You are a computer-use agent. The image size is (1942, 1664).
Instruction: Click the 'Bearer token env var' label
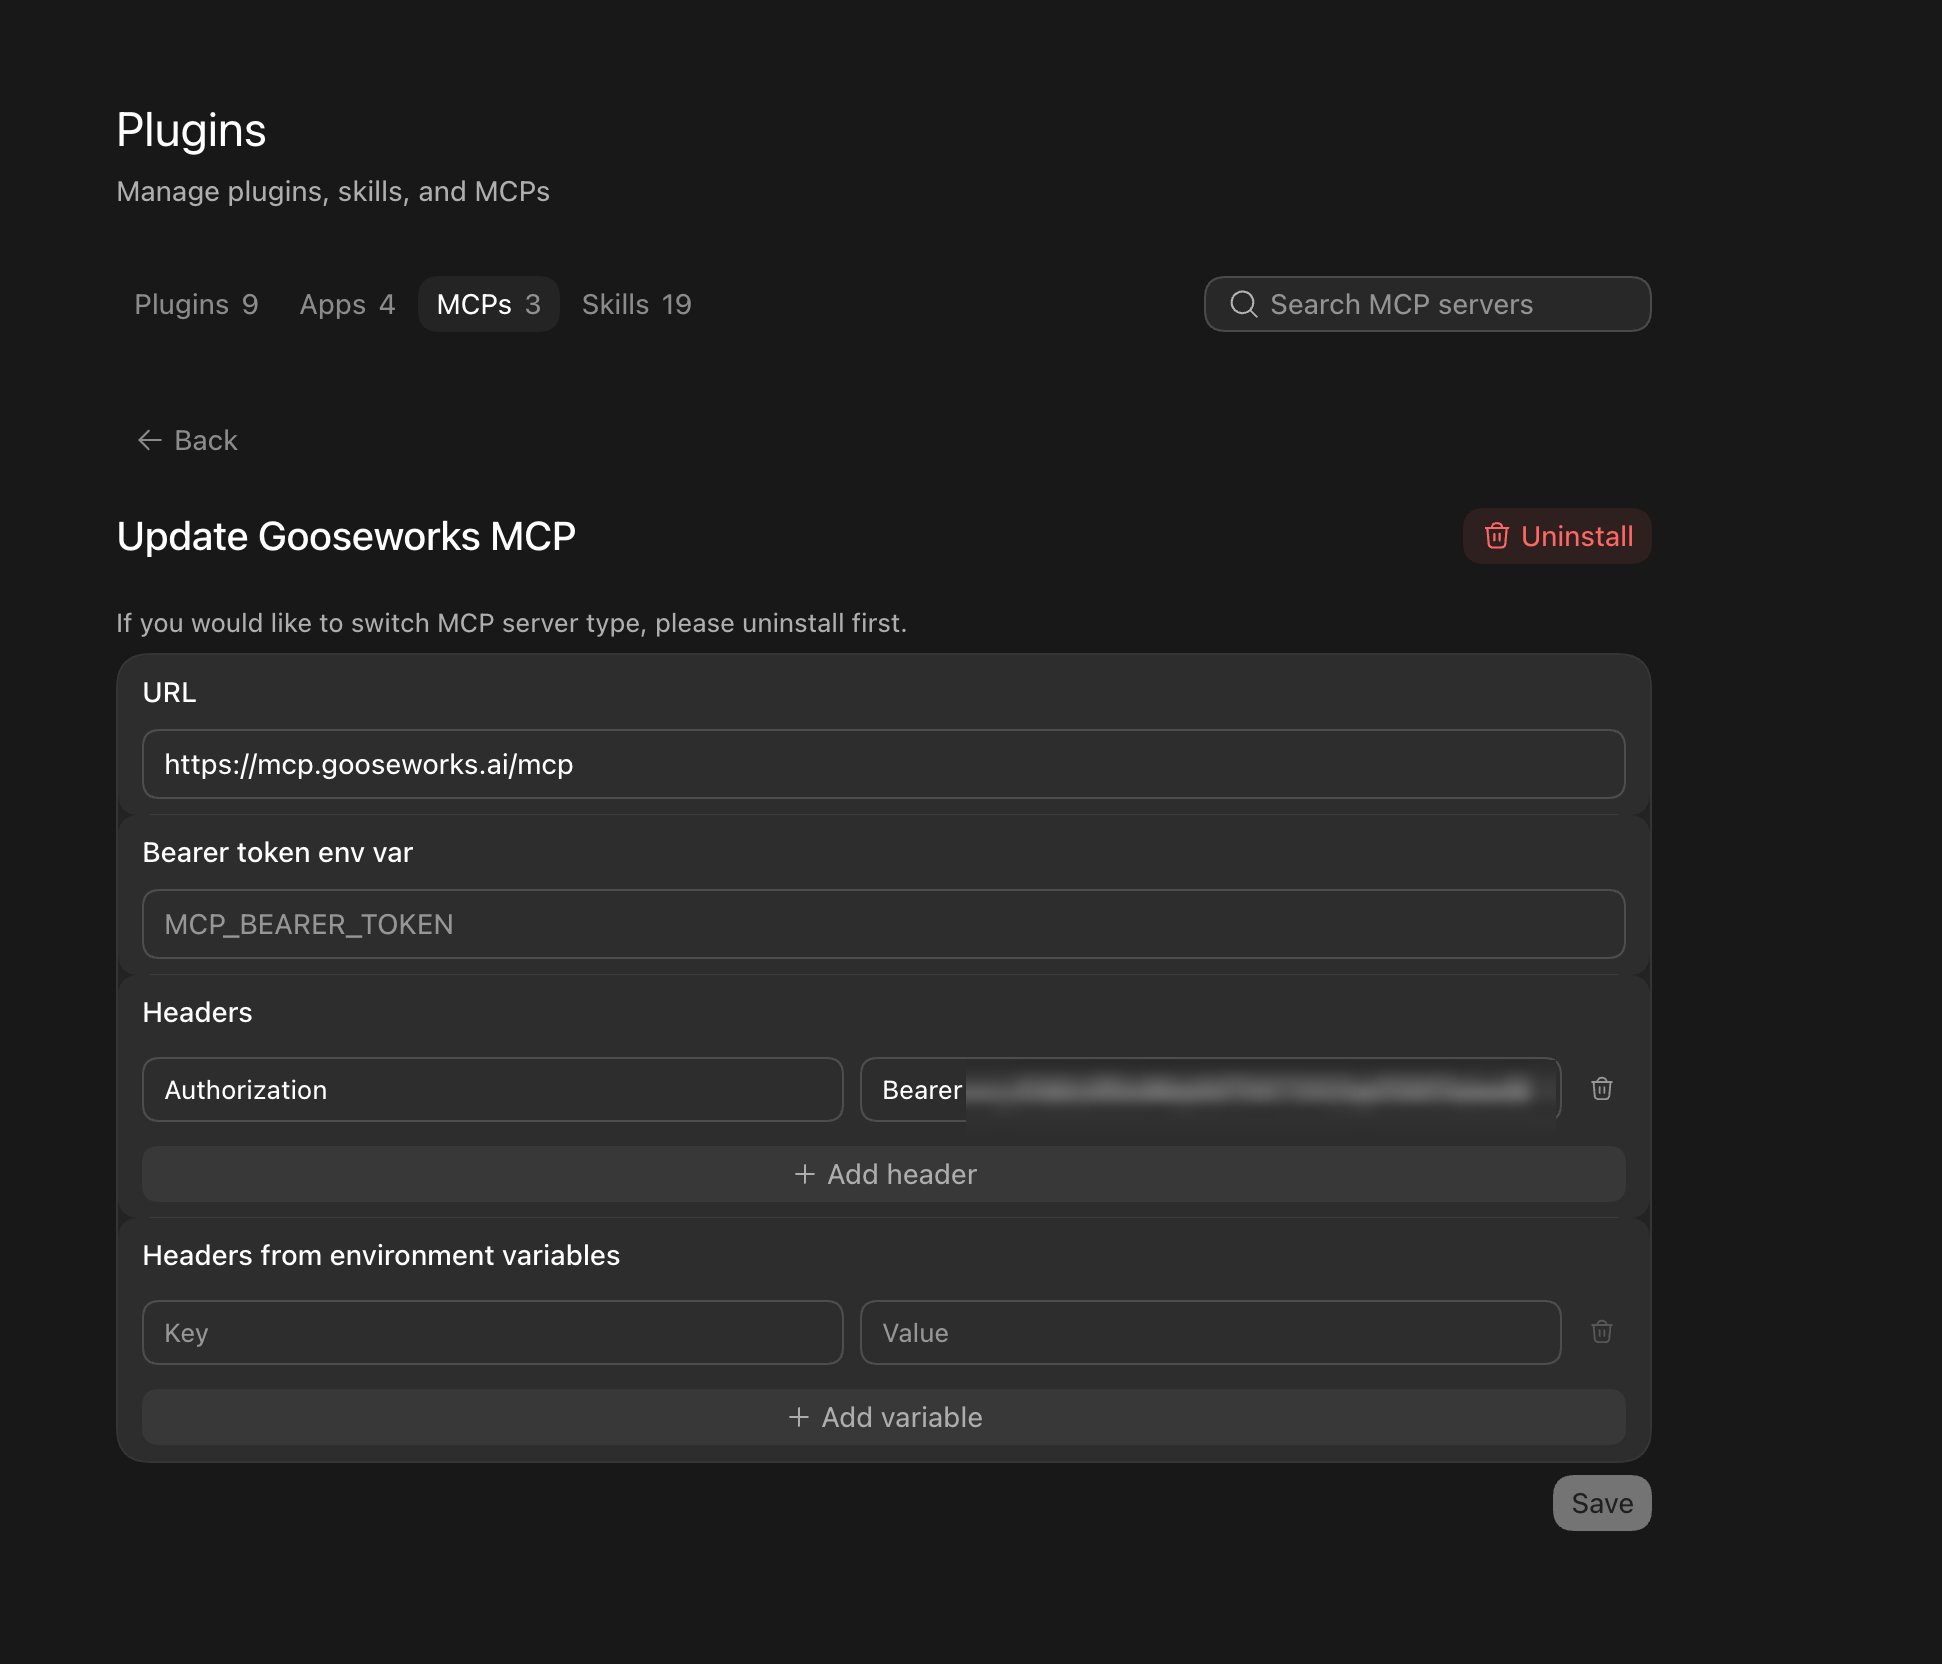click(x=278, y=852)
